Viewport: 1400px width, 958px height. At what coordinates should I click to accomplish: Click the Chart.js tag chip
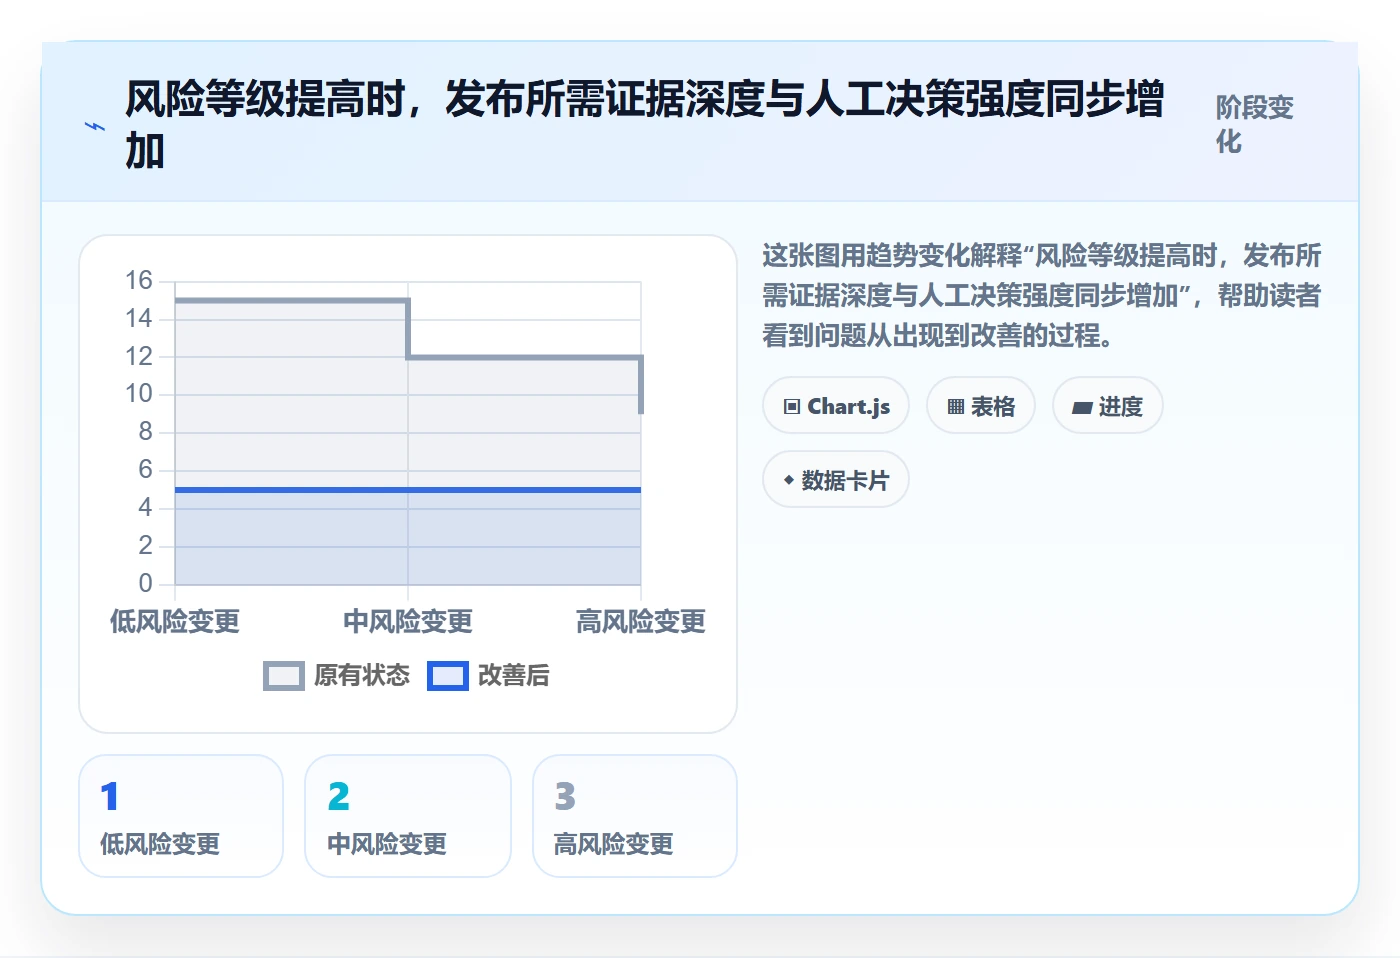[x=836, y=406]
